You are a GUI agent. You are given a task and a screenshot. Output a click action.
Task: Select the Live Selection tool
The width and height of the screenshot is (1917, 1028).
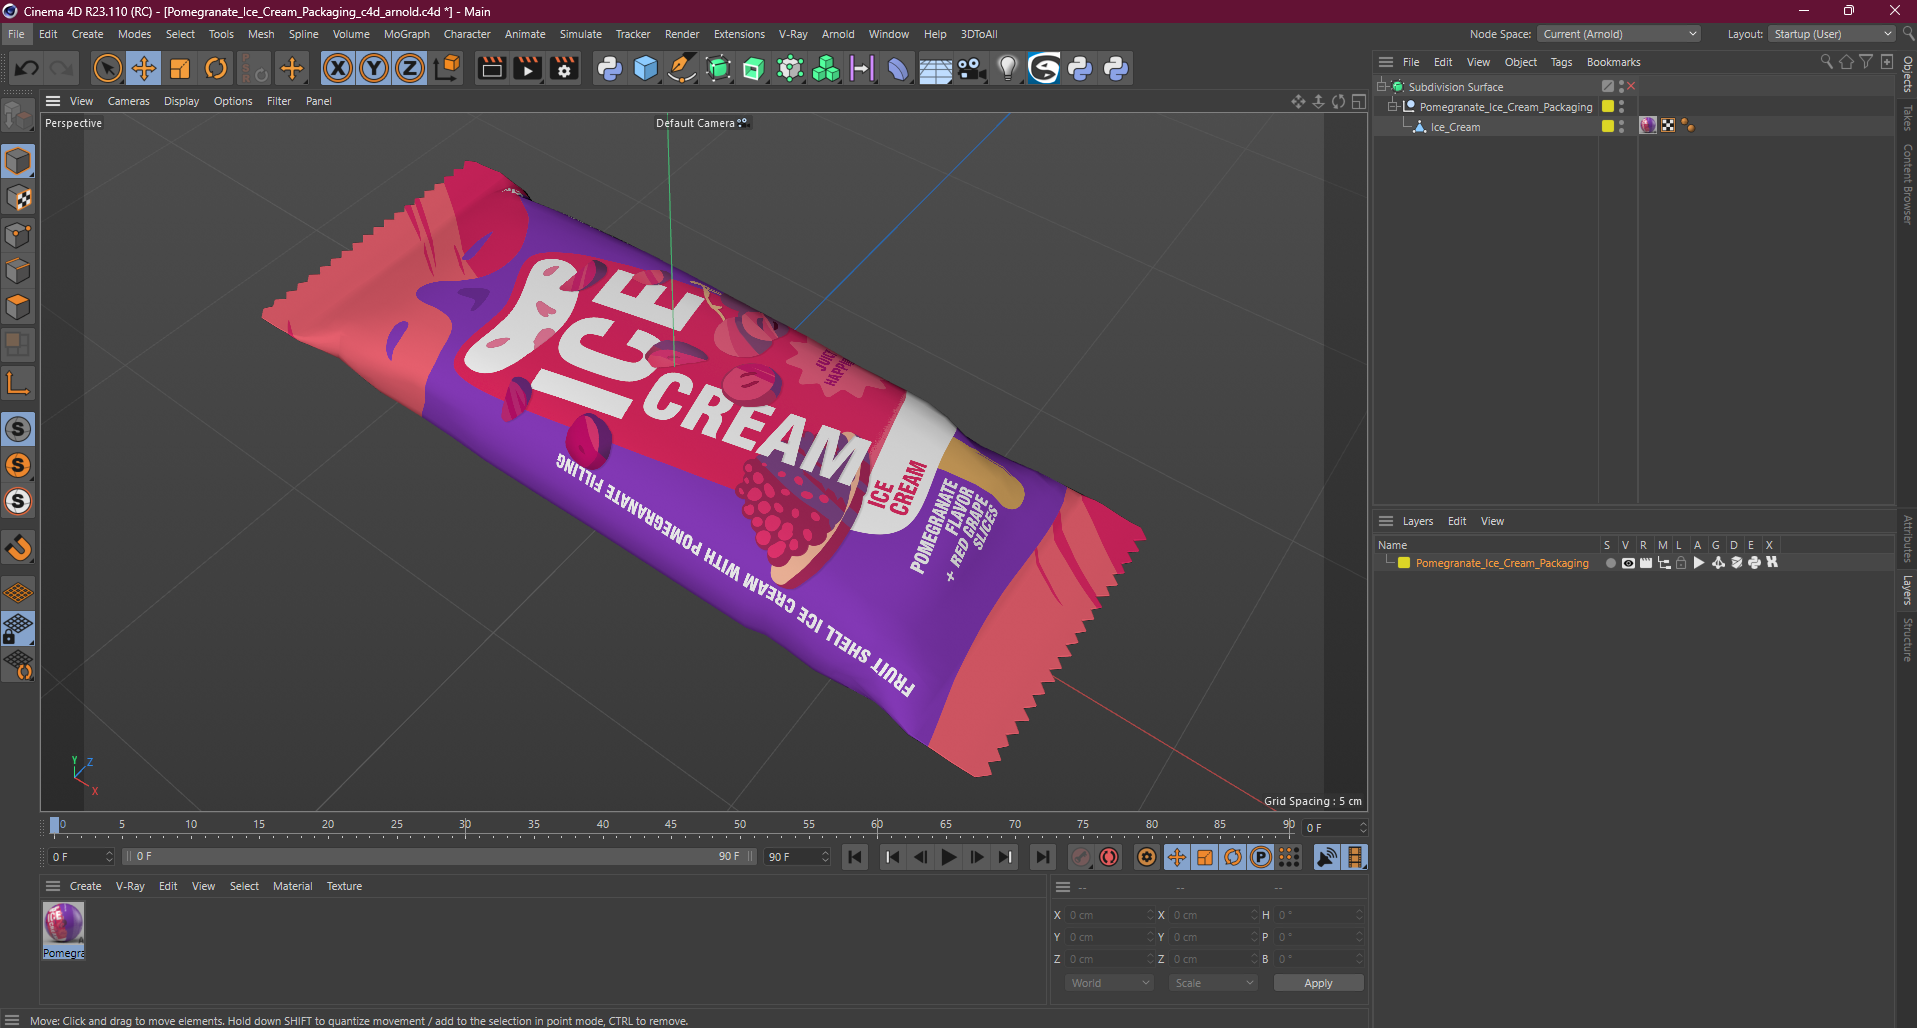click(x=107, y=68)
